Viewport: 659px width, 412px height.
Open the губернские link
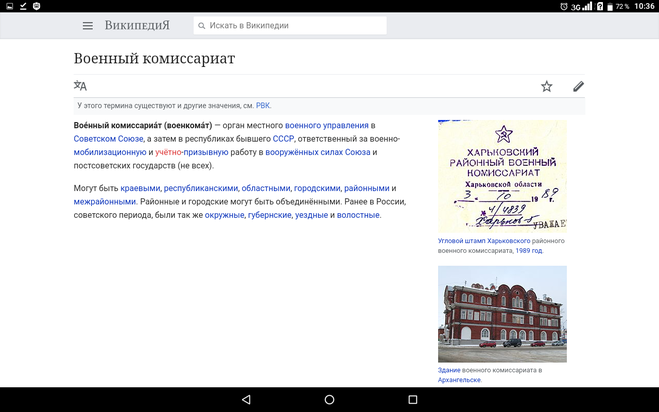[269, 215]
